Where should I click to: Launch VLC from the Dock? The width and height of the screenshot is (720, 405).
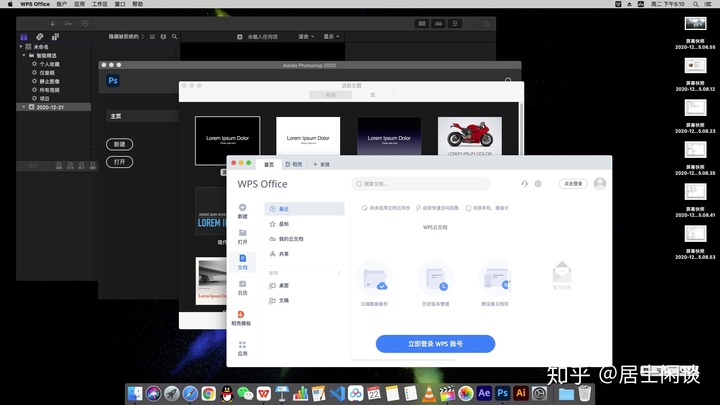click(429, 394)
